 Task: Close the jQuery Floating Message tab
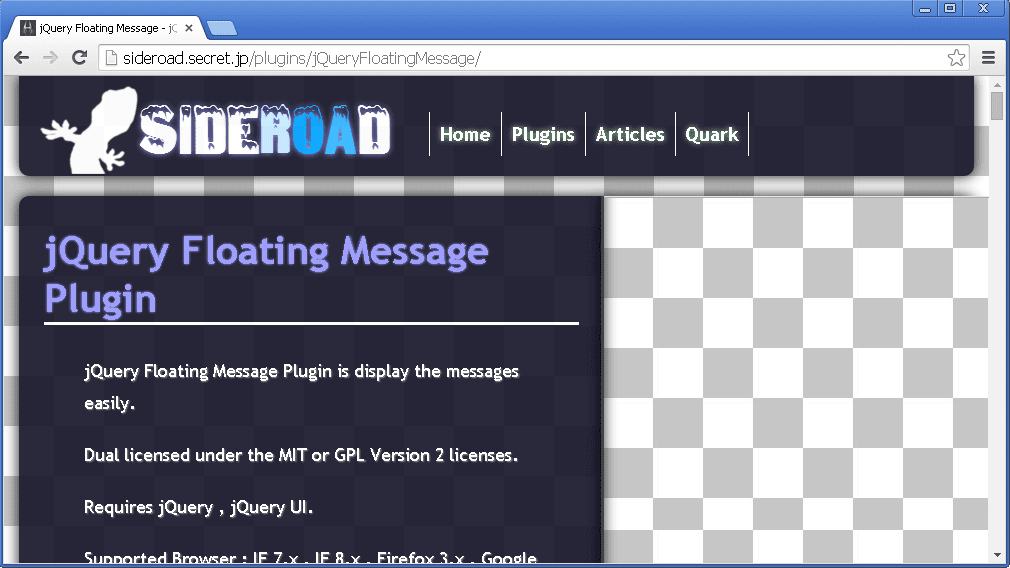pyautogui.click(x=189, y=28)
